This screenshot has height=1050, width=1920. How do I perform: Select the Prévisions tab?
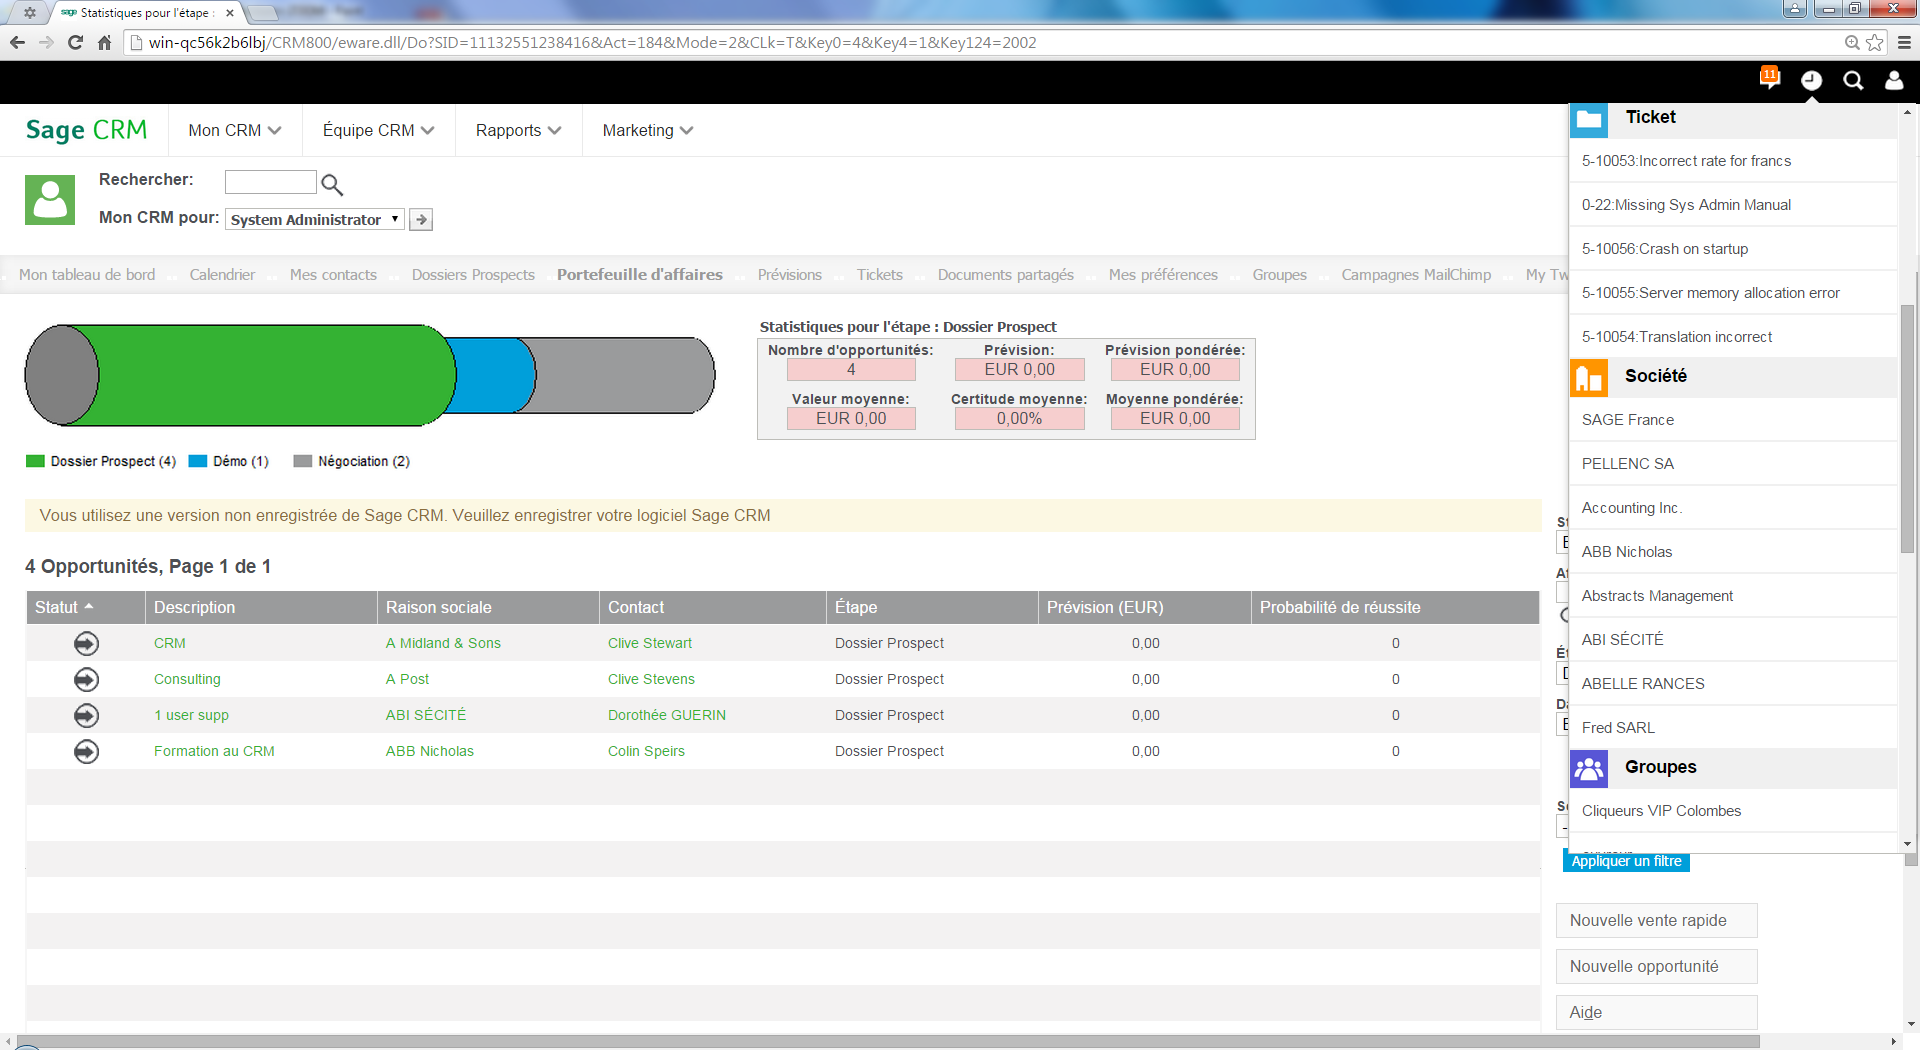(789, 274)
